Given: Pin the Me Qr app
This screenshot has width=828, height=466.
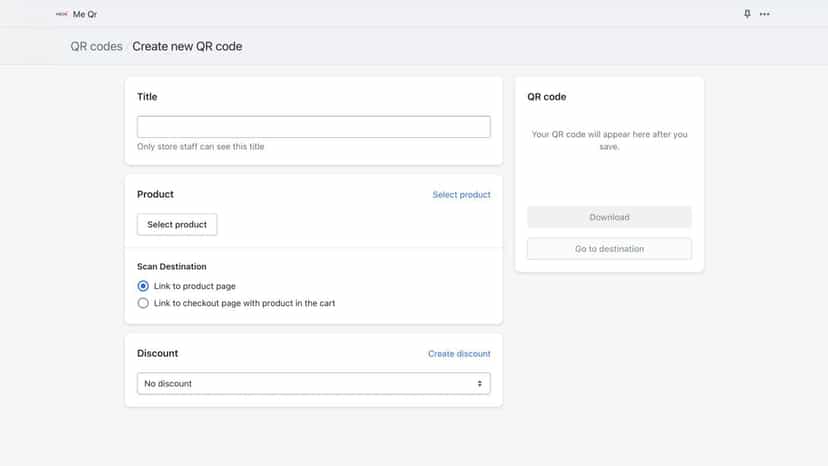Looking at the screenshot, I should (x=747, y=14).
